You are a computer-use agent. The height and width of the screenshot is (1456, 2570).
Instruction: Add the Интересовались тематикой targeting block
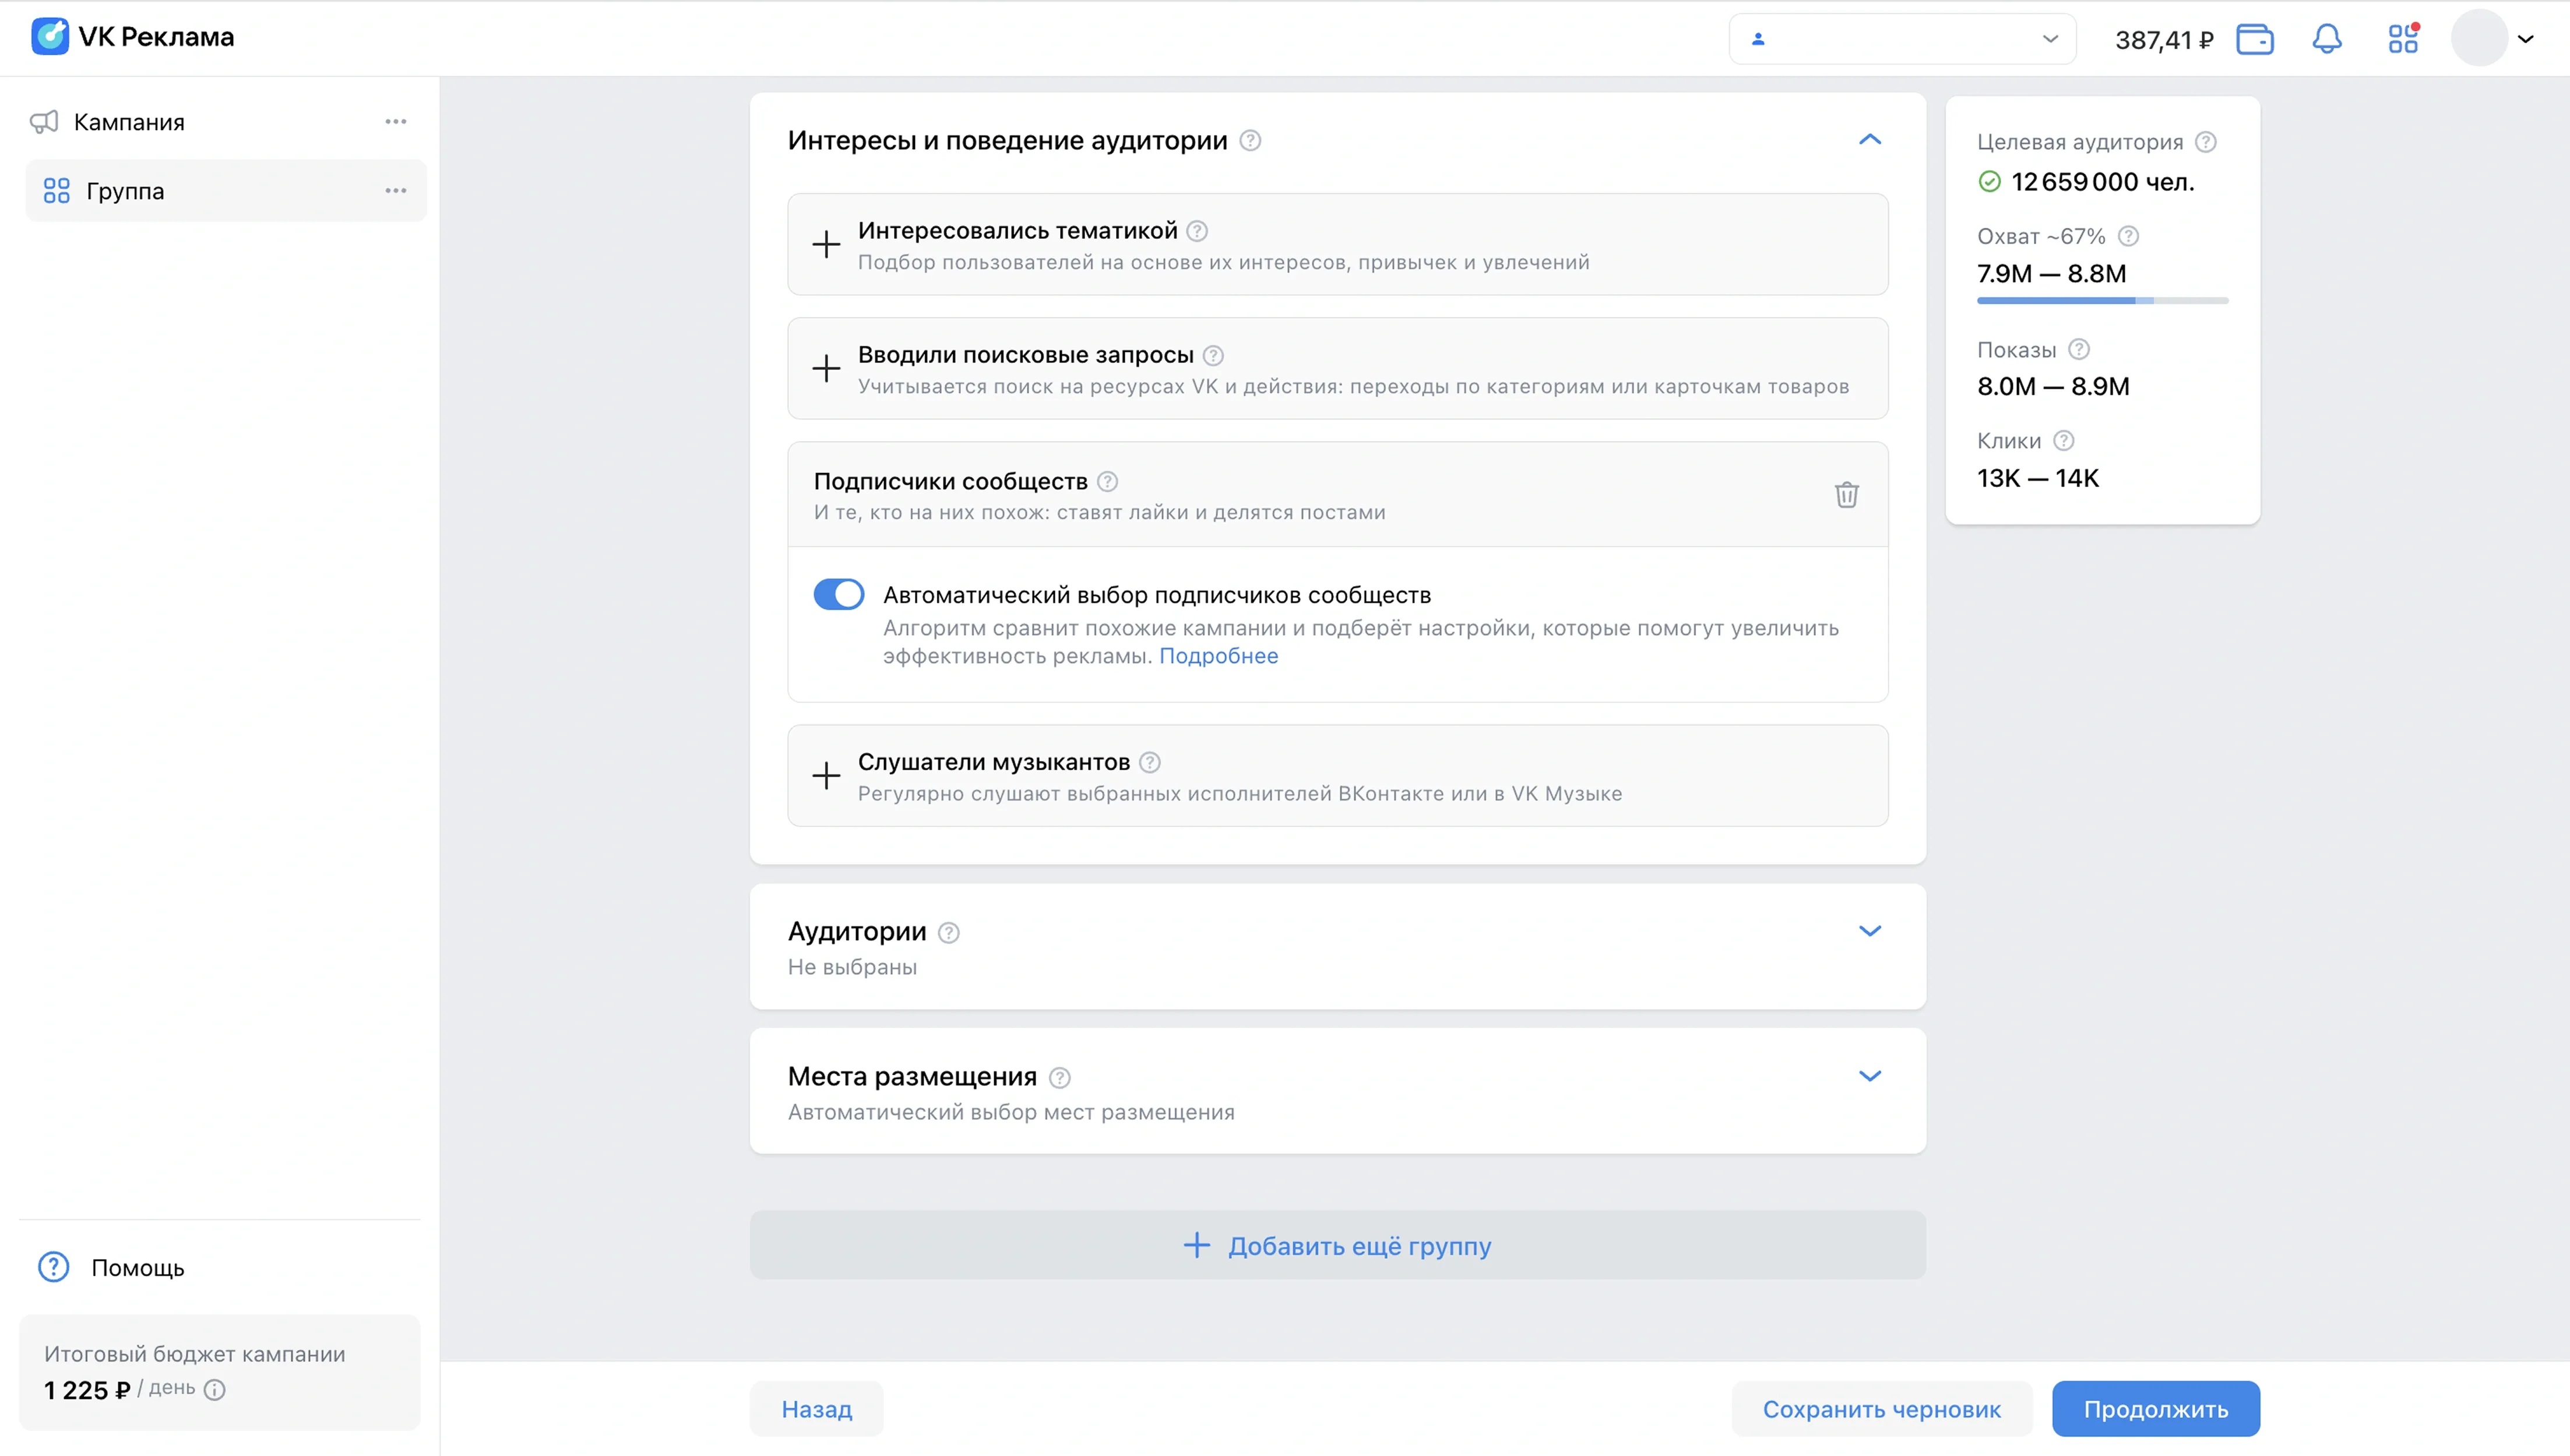pyautogui.click(x=826, y=244)
